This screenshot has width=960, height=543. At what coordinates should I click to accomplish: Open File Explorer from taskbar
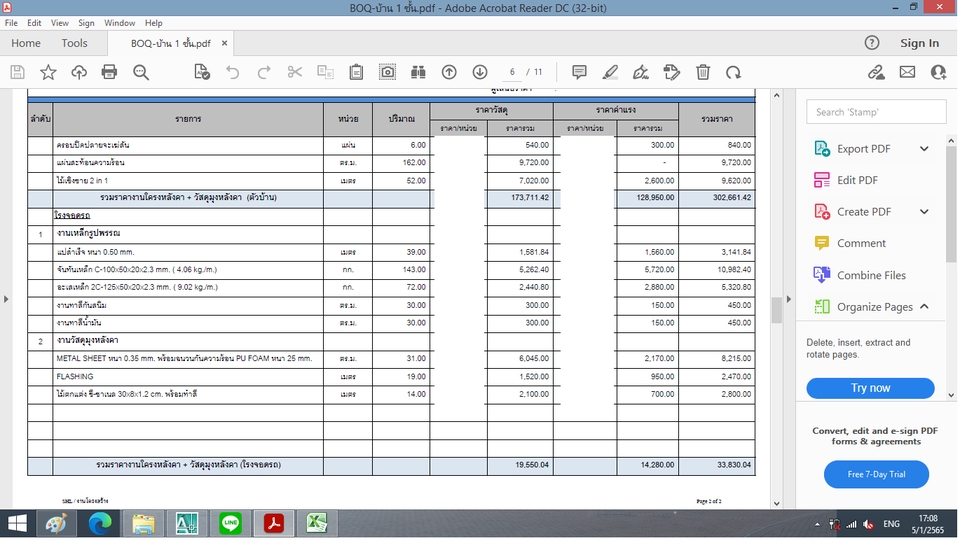click(143, 524)
